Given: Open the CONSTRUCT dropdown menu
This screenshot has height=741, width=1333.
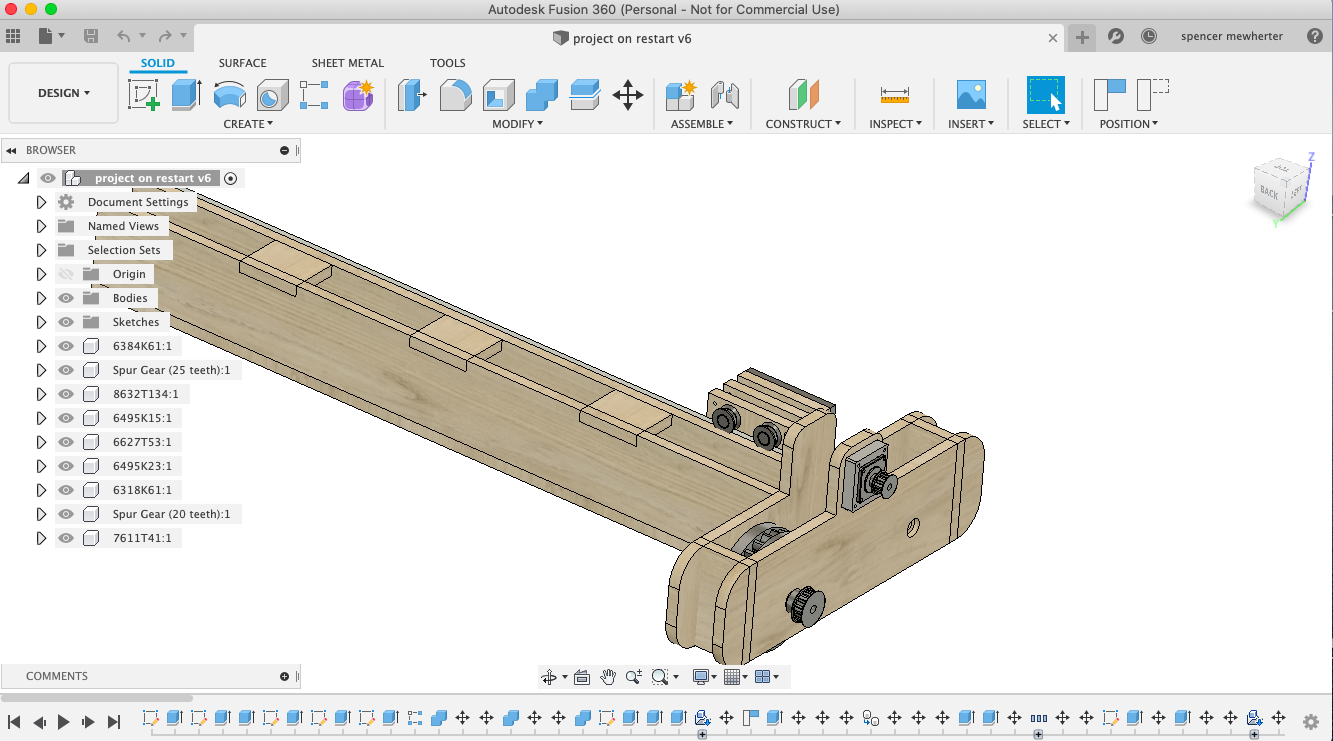Looking at the screenshot, I should [x=803, y=124].
